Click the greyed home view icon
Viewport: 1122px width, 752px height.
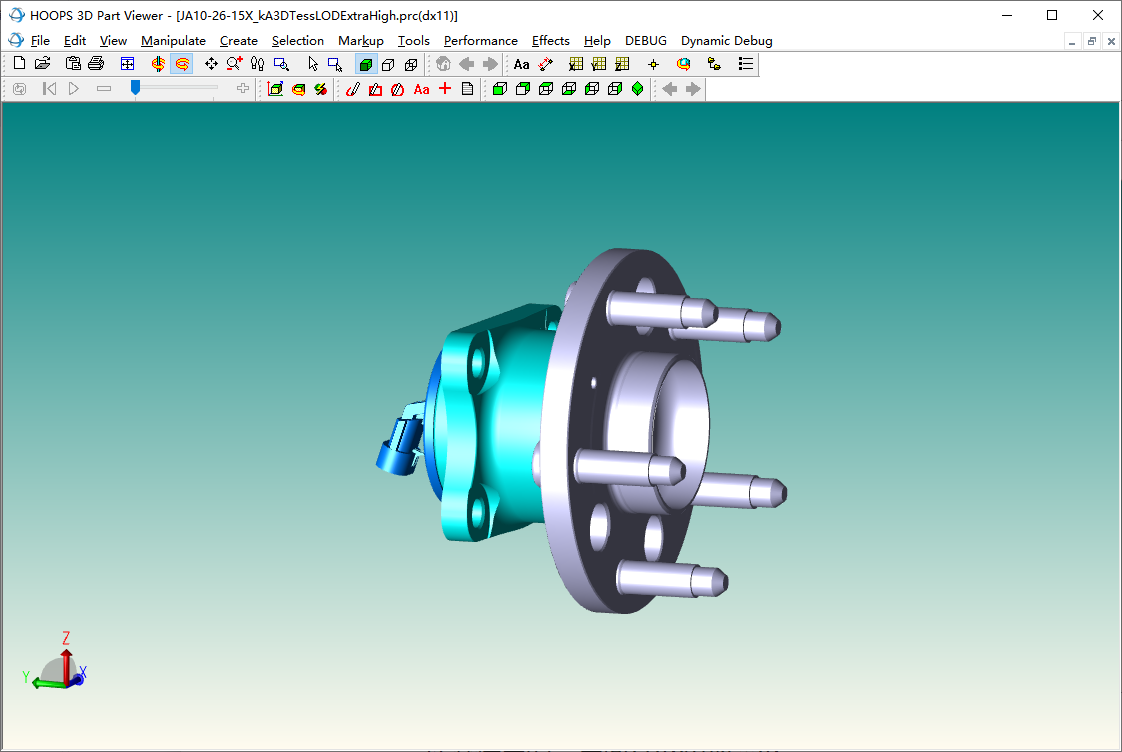pos(443,64)
